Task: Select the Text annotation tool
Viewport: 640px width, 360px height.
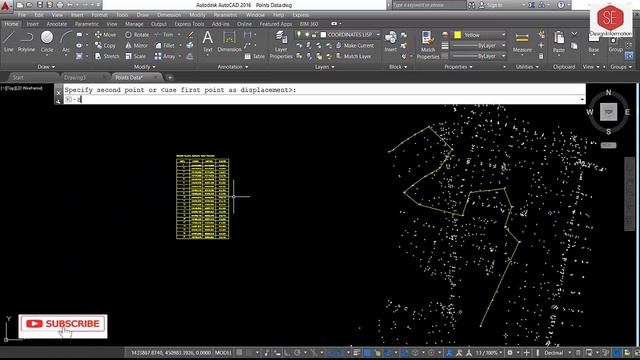Action: point(207,42)
